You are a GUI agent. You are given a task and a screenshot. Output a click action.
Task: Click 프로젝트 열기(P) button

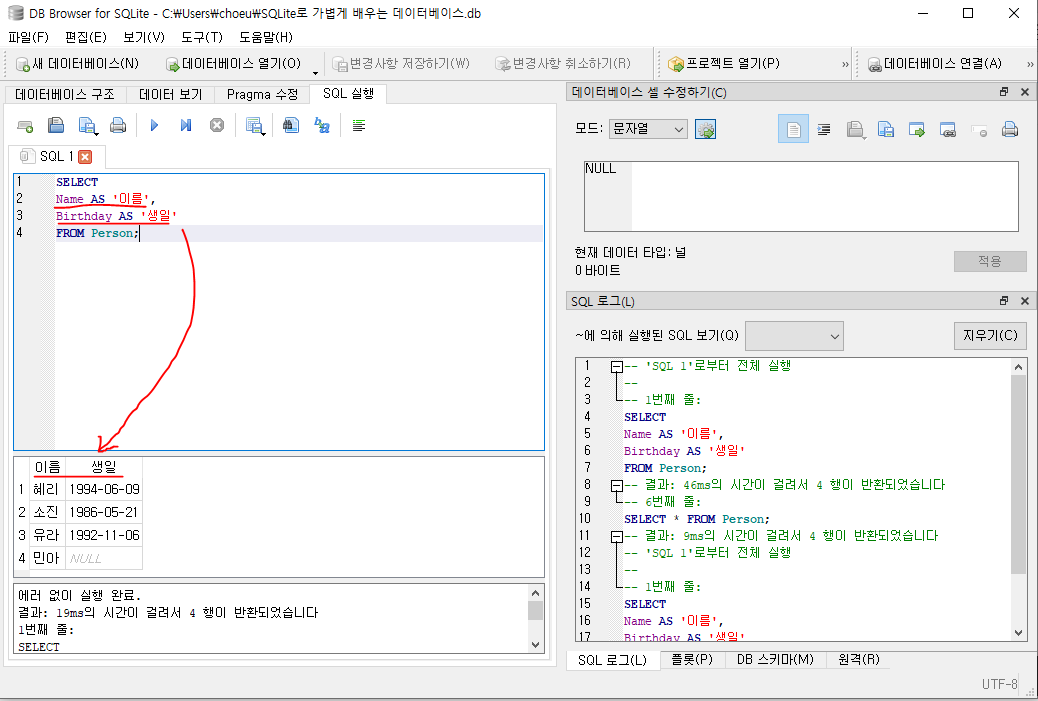(x=724, y=64)
